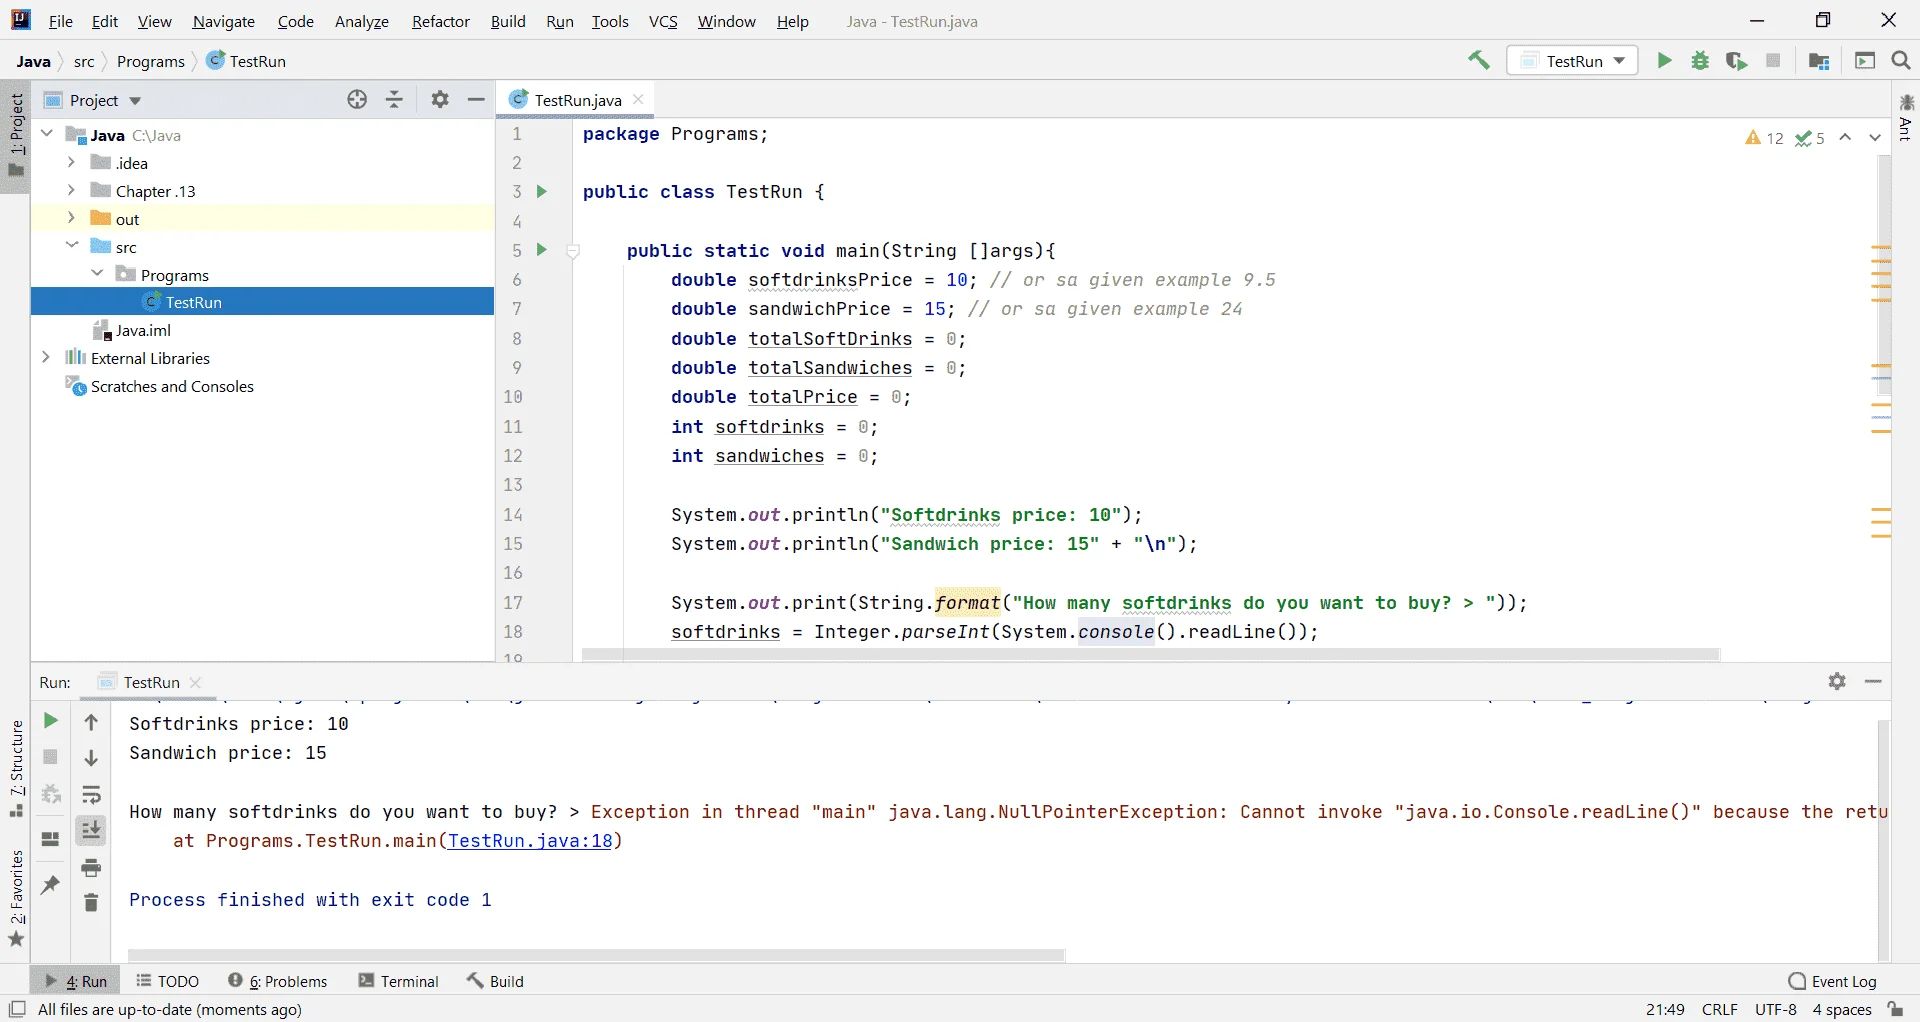Print the console output
The width and height of the screenshot is (1920, 1022).
(91, 867)
